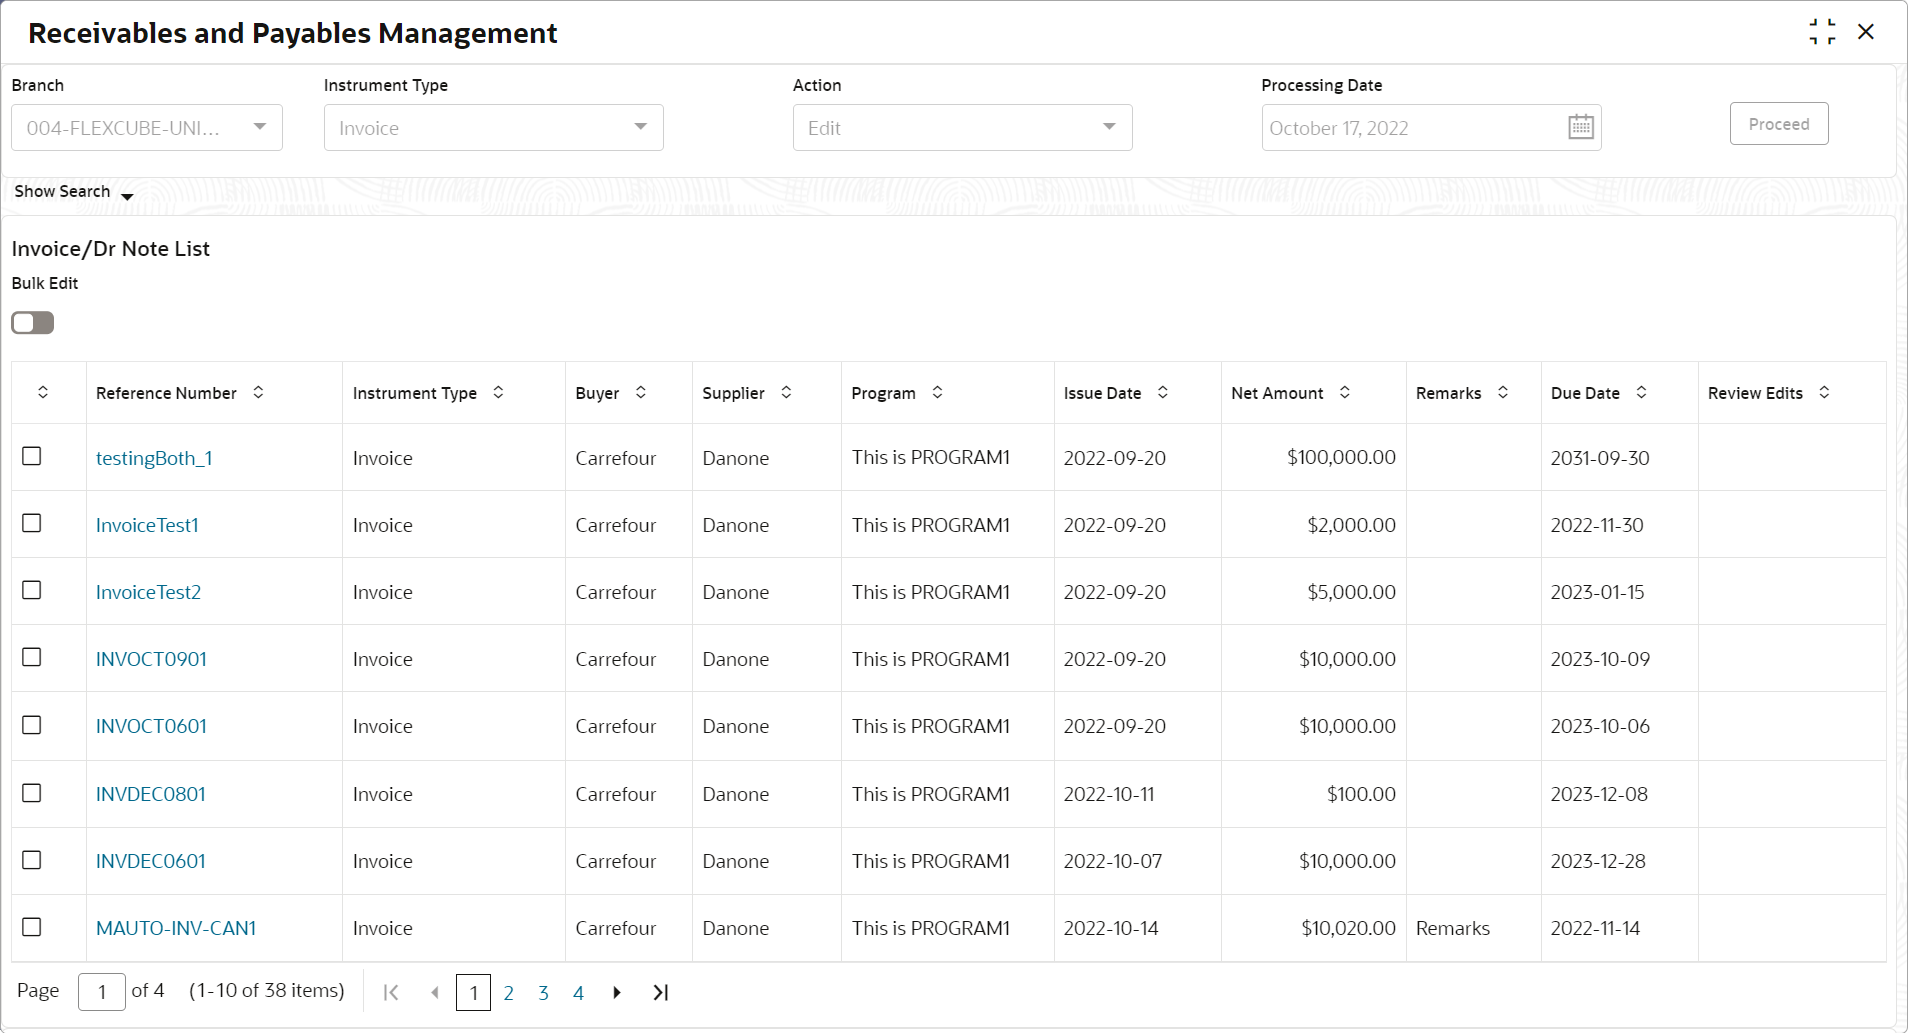
Task: Select the MAUTO-INV-CAN1 row checkbox
Action: pyautogui.click(x=32, y=927)
